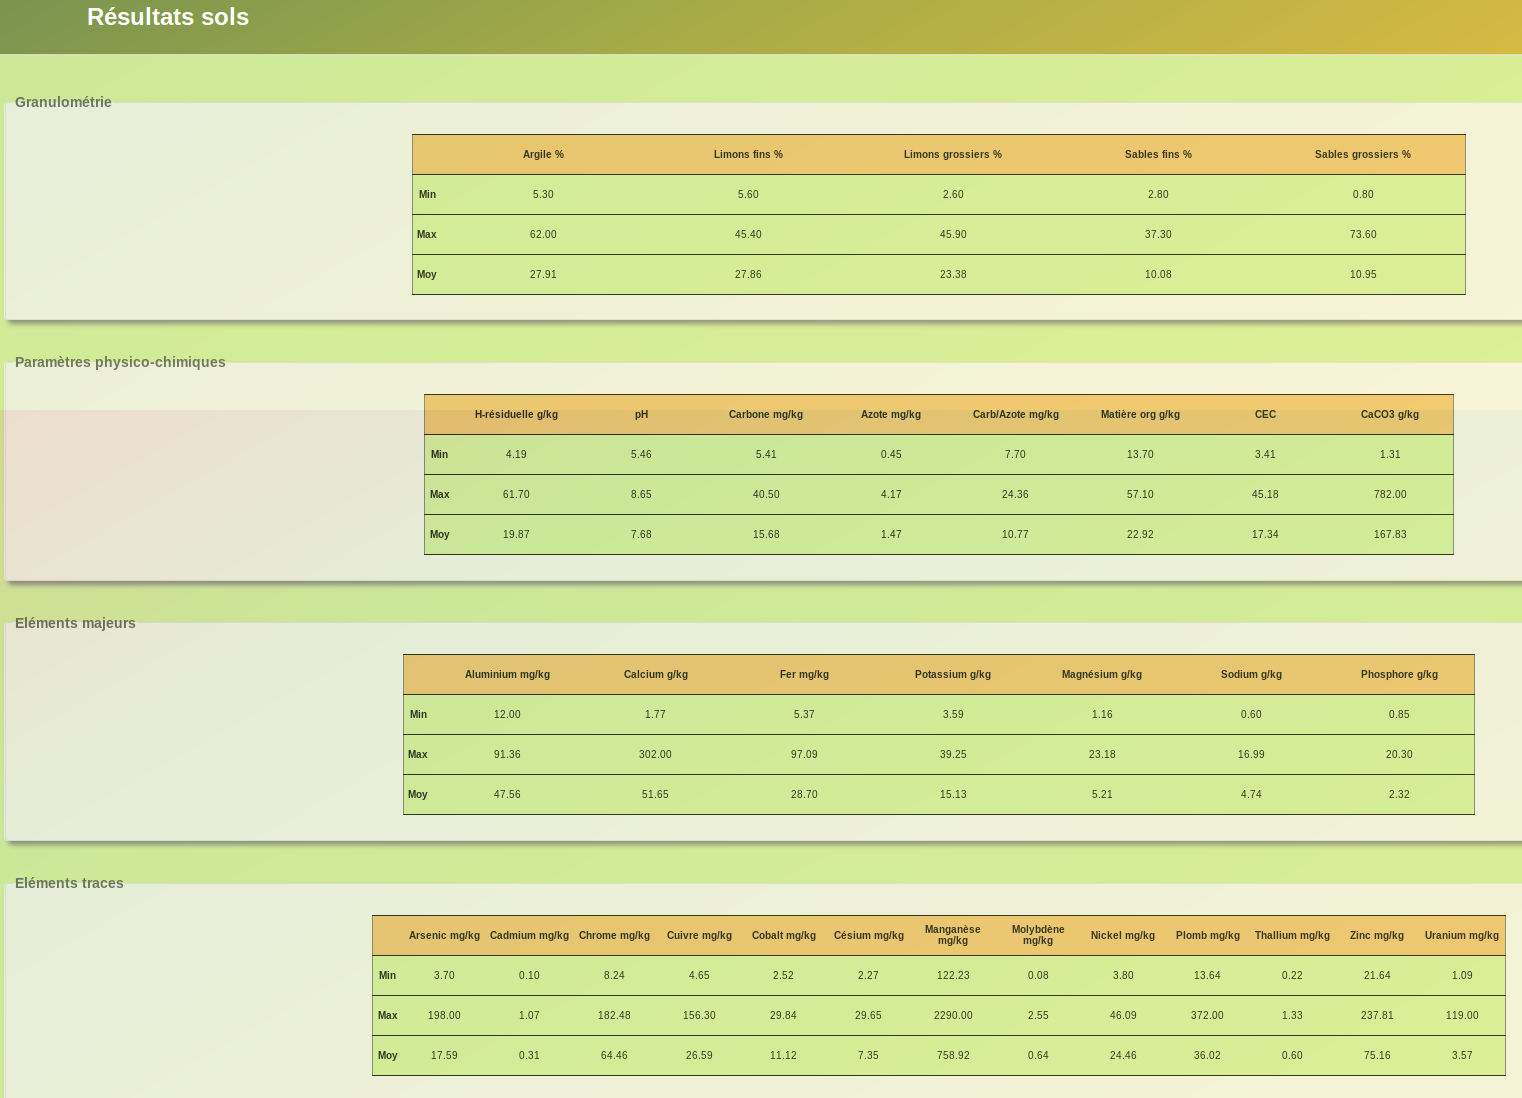The width and height of the screenshot is (1522, 1098).
Task: Click the 'Carbone mg/kg' column header
Action: click(x=766, y=414)
